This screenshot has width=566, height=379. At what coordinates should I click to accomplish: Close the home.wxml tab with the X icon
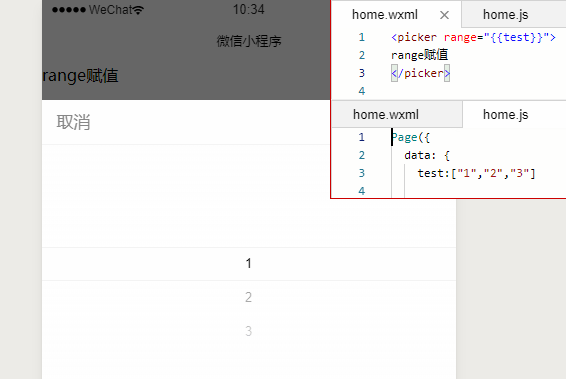coord(444,15)
